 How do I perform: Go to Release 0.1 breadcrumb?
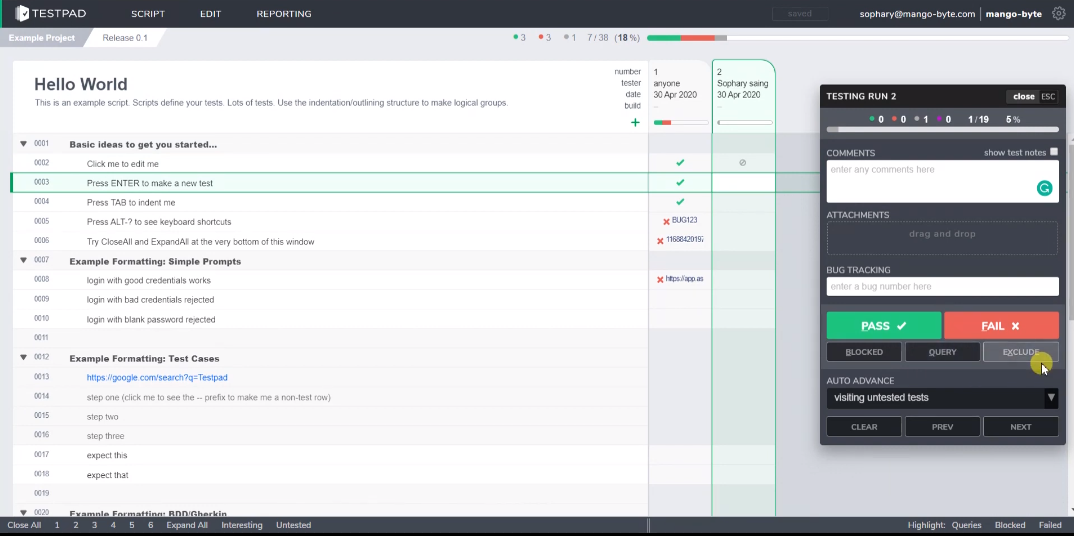(x=125, y=38)
